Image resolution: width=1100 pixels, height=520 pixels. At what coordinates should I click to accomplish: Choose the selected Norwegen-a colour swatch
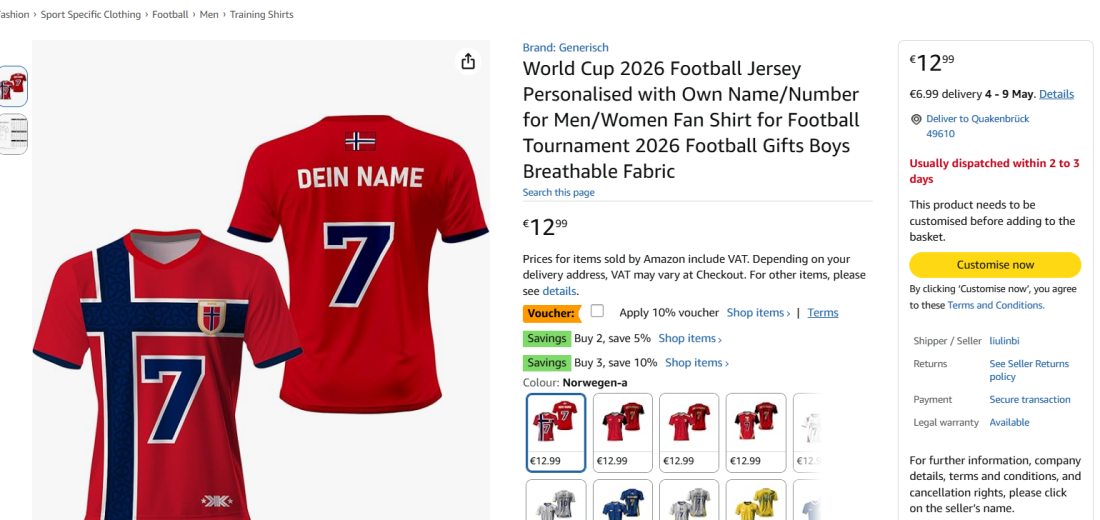[556, 432]
